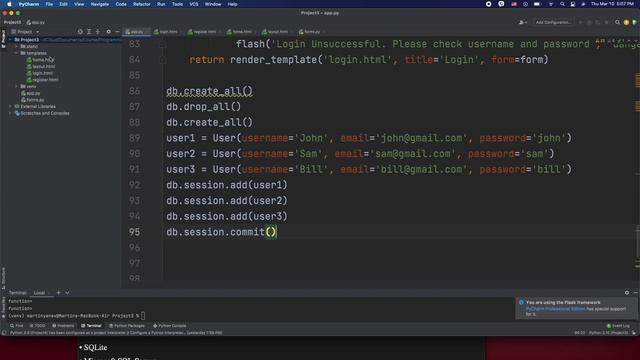Switch to the layout.html editor tab
This screenshot has width=640, height=360.
pyautogui.click(x=277, y=31)
